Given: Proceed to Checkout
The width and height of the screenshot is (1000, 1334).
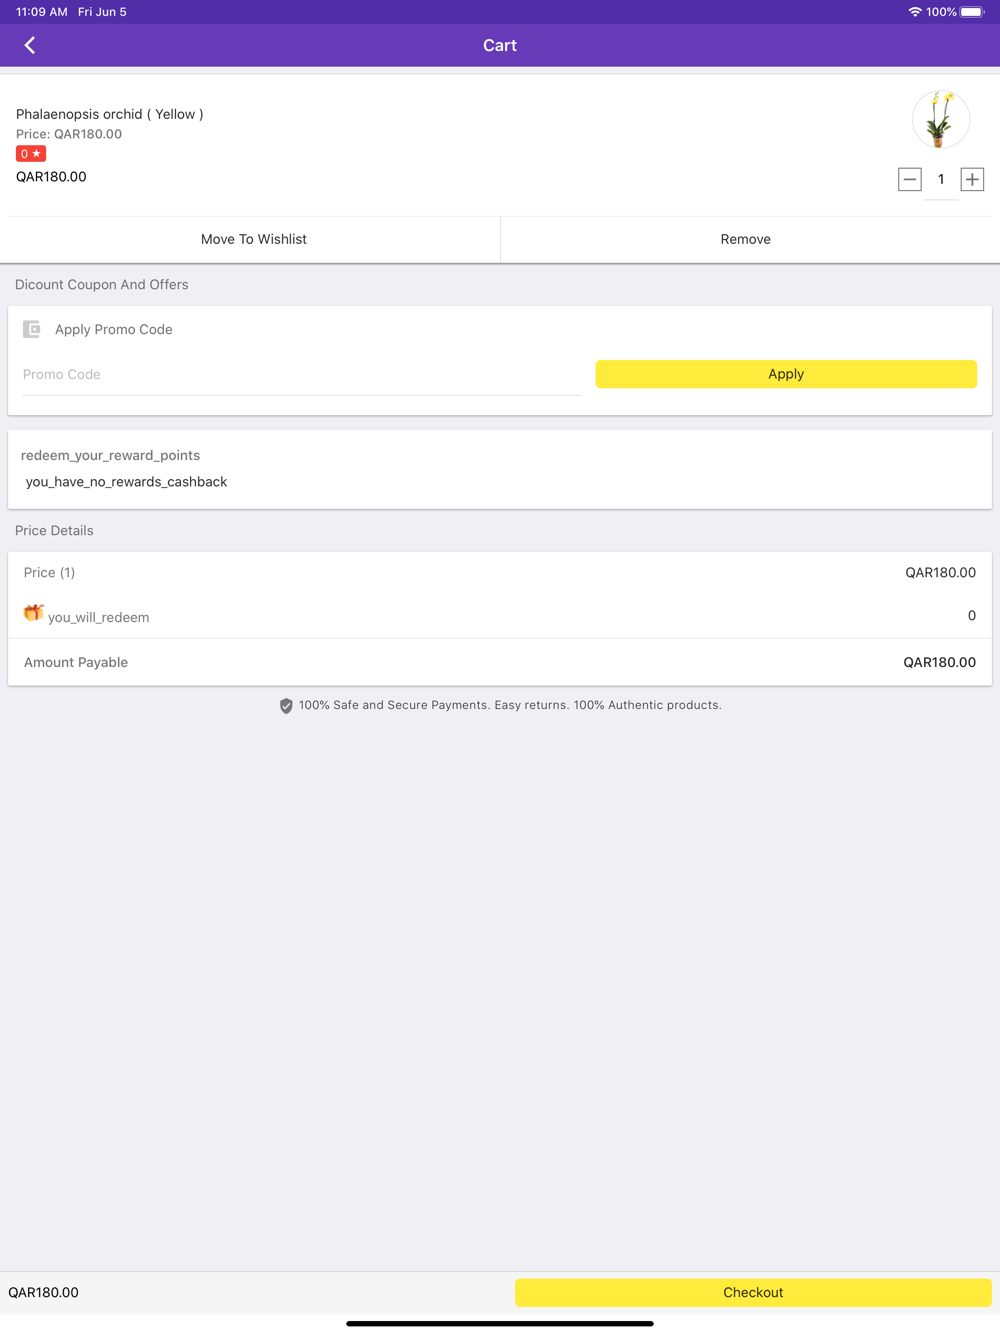Looking at the screenshot, I should (x=753, y=1292).
